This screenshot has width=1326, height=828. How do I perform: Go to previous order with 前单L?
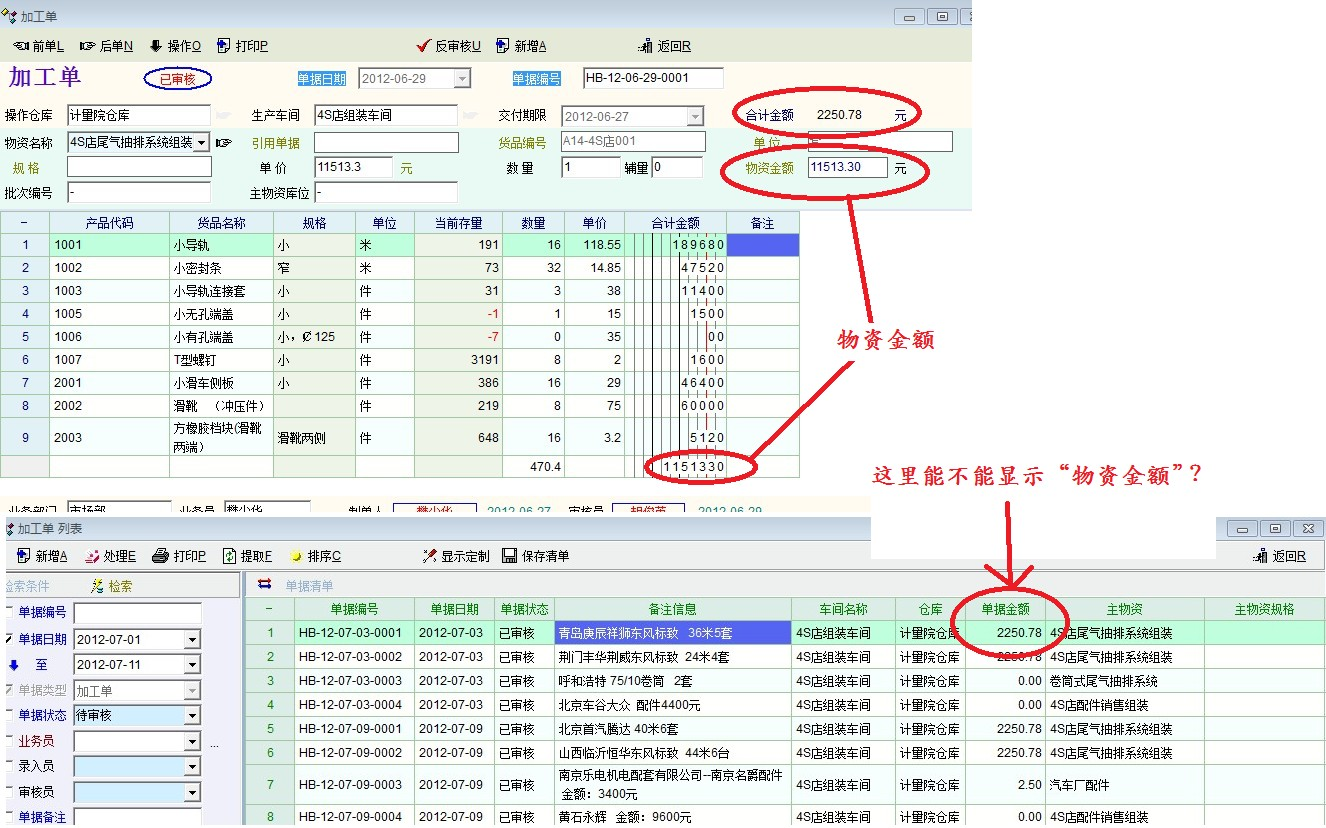(38, 46)
